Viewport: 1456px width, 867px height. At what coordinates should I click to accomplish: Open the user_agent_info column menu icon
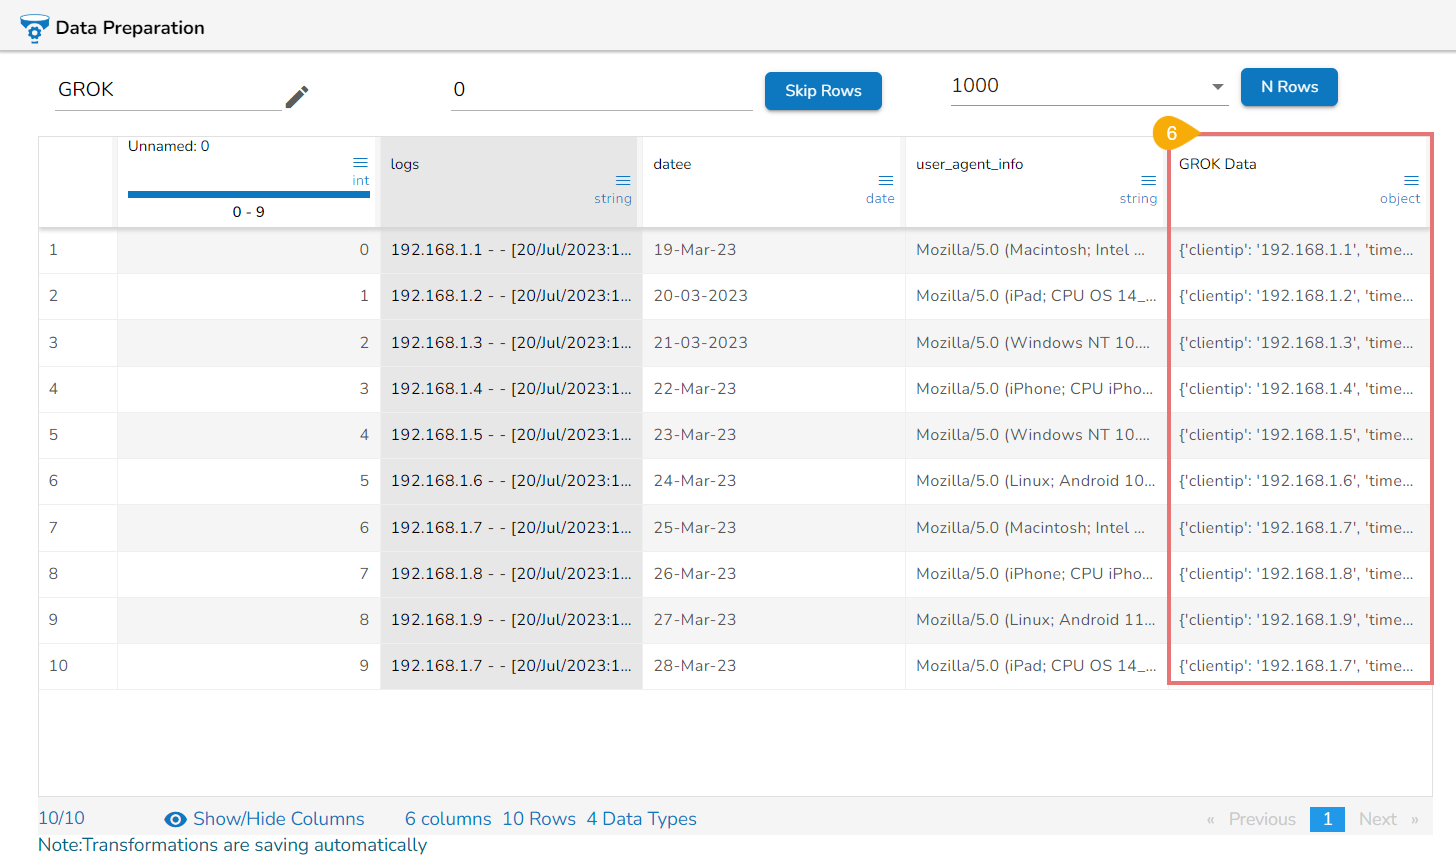[1149, 180]
